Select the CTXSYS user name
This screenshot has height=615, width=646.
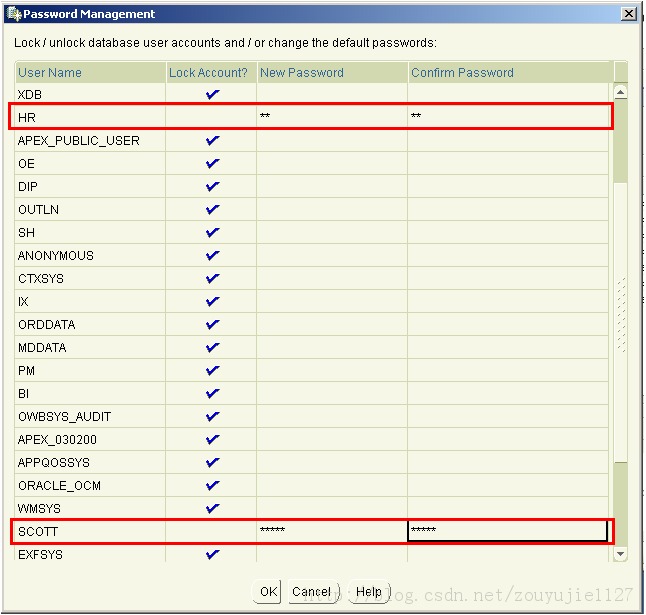(x=41, y=279)
